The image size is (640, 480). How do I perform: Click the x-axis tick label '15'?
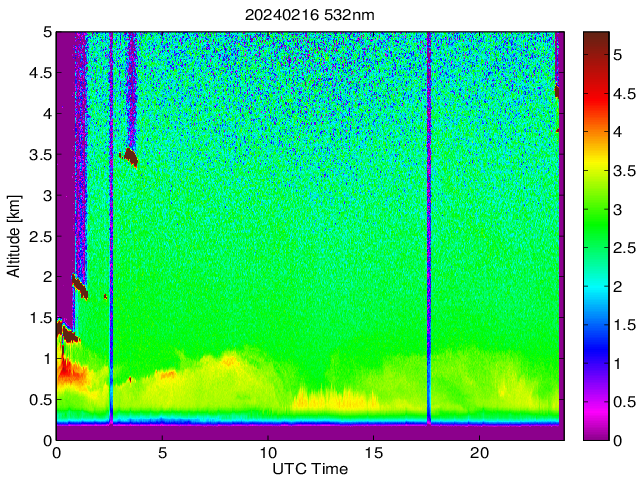(374, 453)
